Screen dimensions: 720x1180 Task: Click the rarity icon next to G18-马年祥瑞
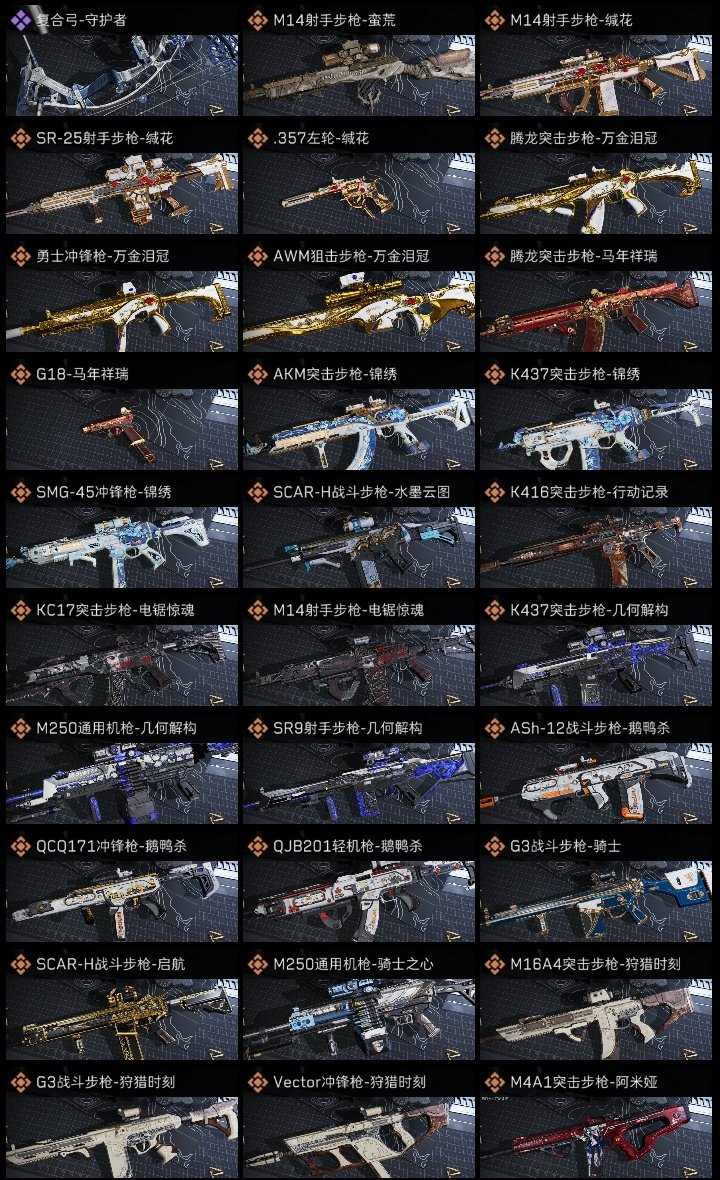[x=20, y=374]
